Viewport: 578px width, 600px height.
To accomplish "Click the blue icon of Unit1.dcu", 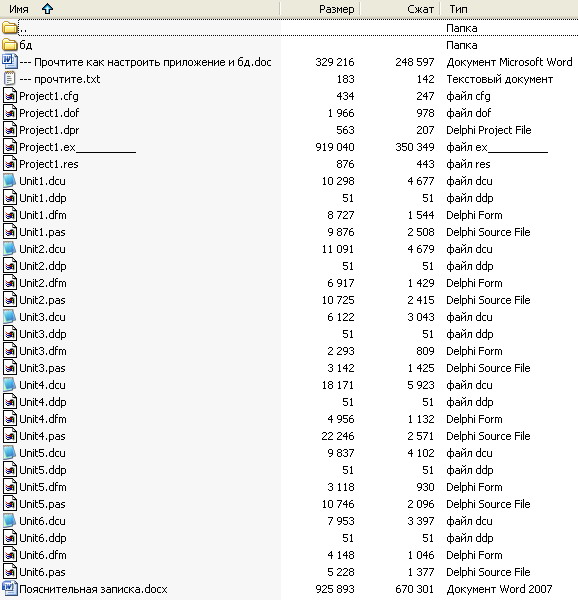I will pyautogui.click(x=10, y=181).
